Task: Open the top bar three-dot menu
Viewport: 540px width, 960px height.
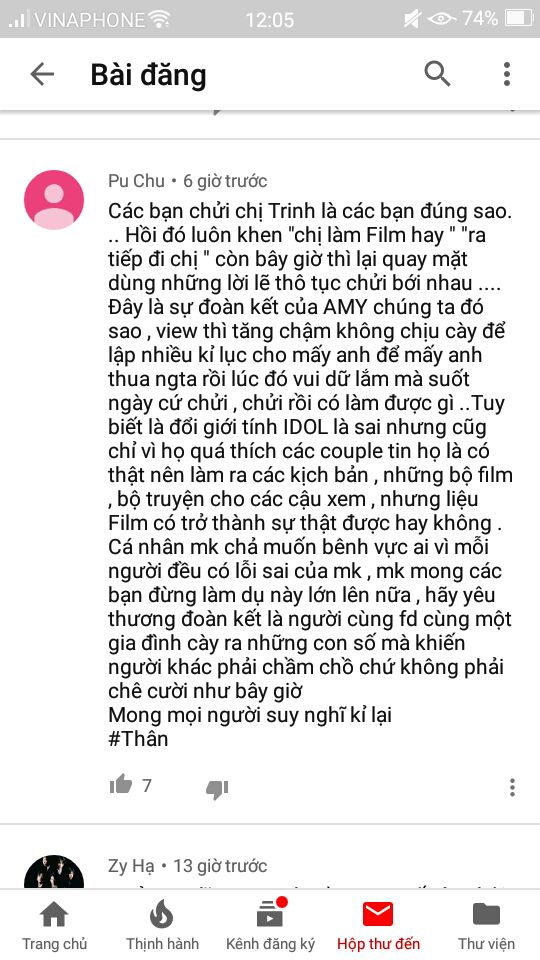Action: [x=506, y=74]
